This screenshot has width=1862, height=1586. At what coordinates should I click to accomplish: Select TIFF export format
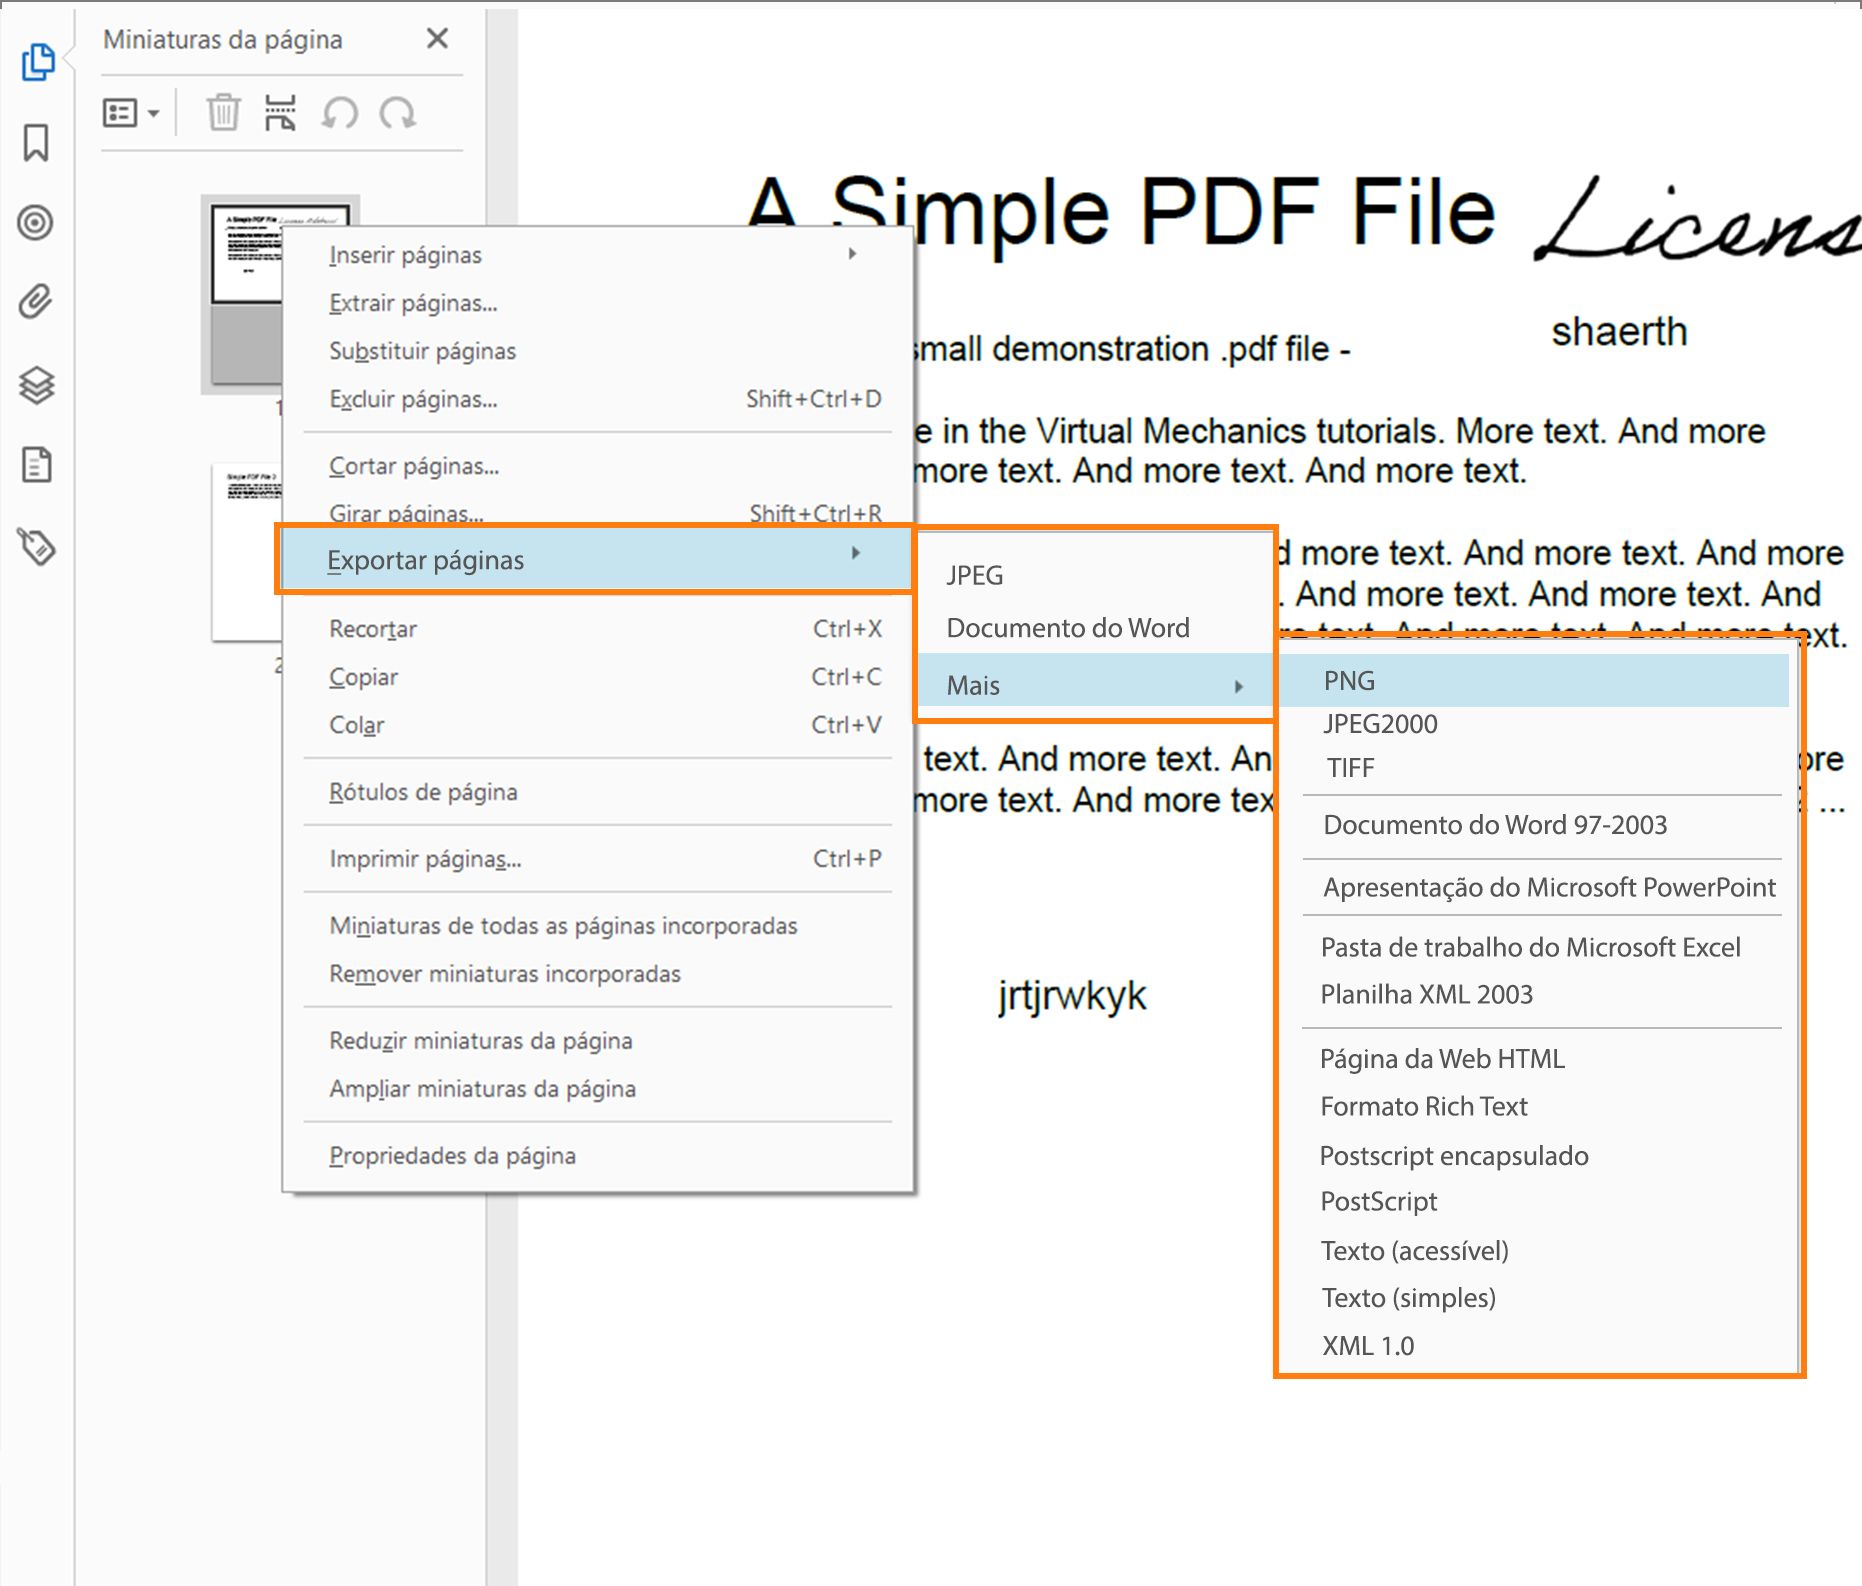(x=1536, y=768)
